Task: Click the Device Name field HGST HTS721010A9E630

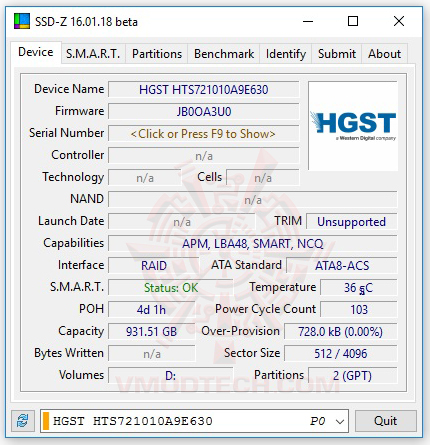Action: point(203,90)
